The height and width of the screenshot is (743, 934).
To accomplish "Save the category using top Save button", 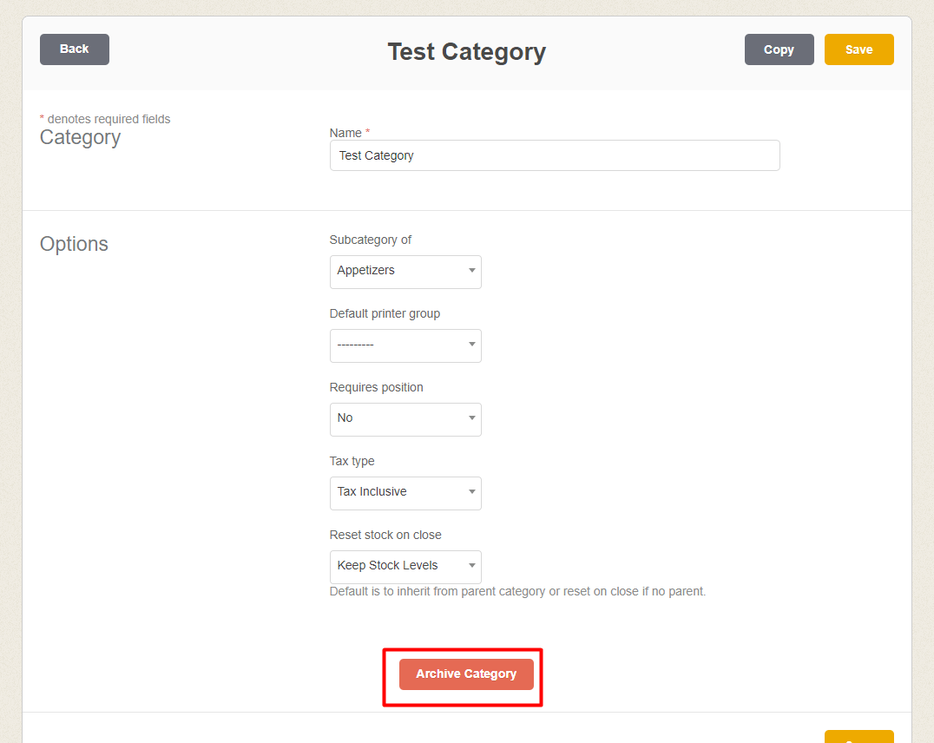I will point(858,49).
